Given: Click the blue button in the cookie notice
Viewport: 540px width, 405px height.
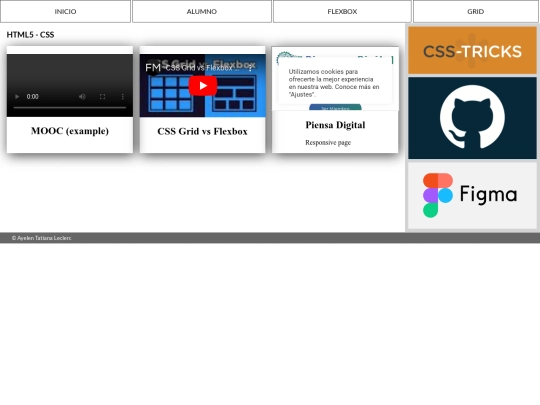Looking at the screenshot, I should (x=335, y=107).
